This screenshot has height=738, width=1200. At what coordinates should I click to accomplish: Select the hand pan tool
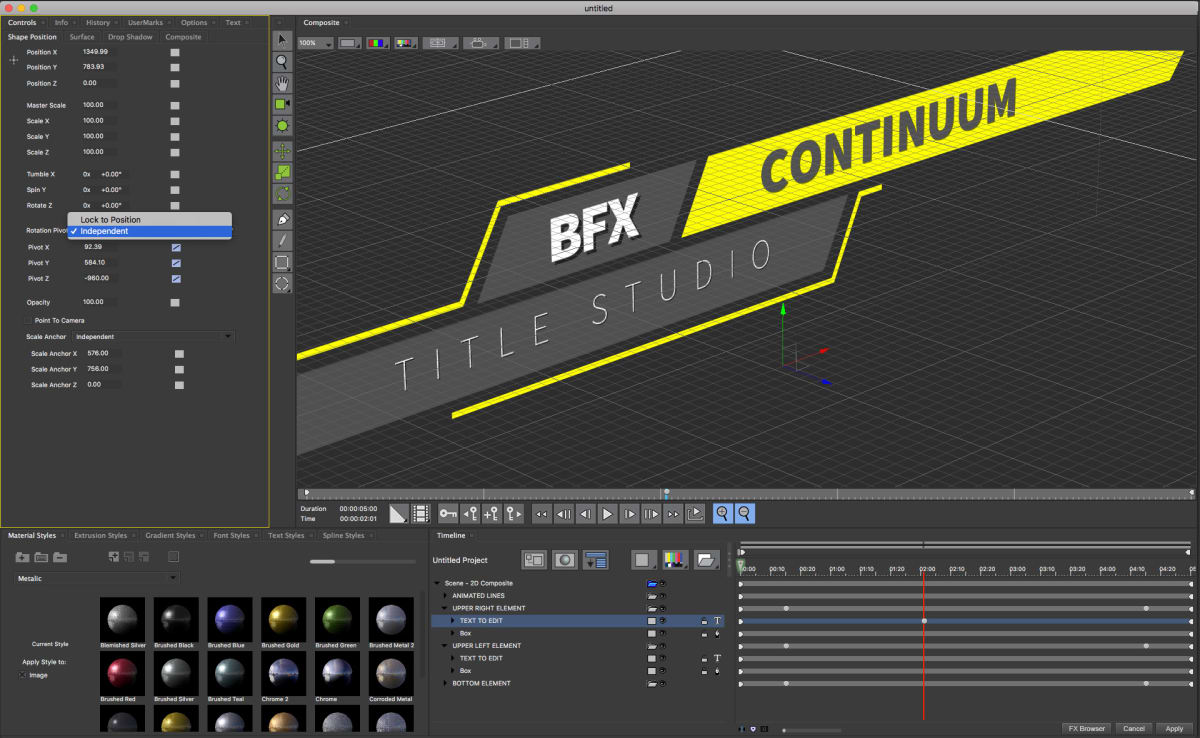(x=282, y=82)
